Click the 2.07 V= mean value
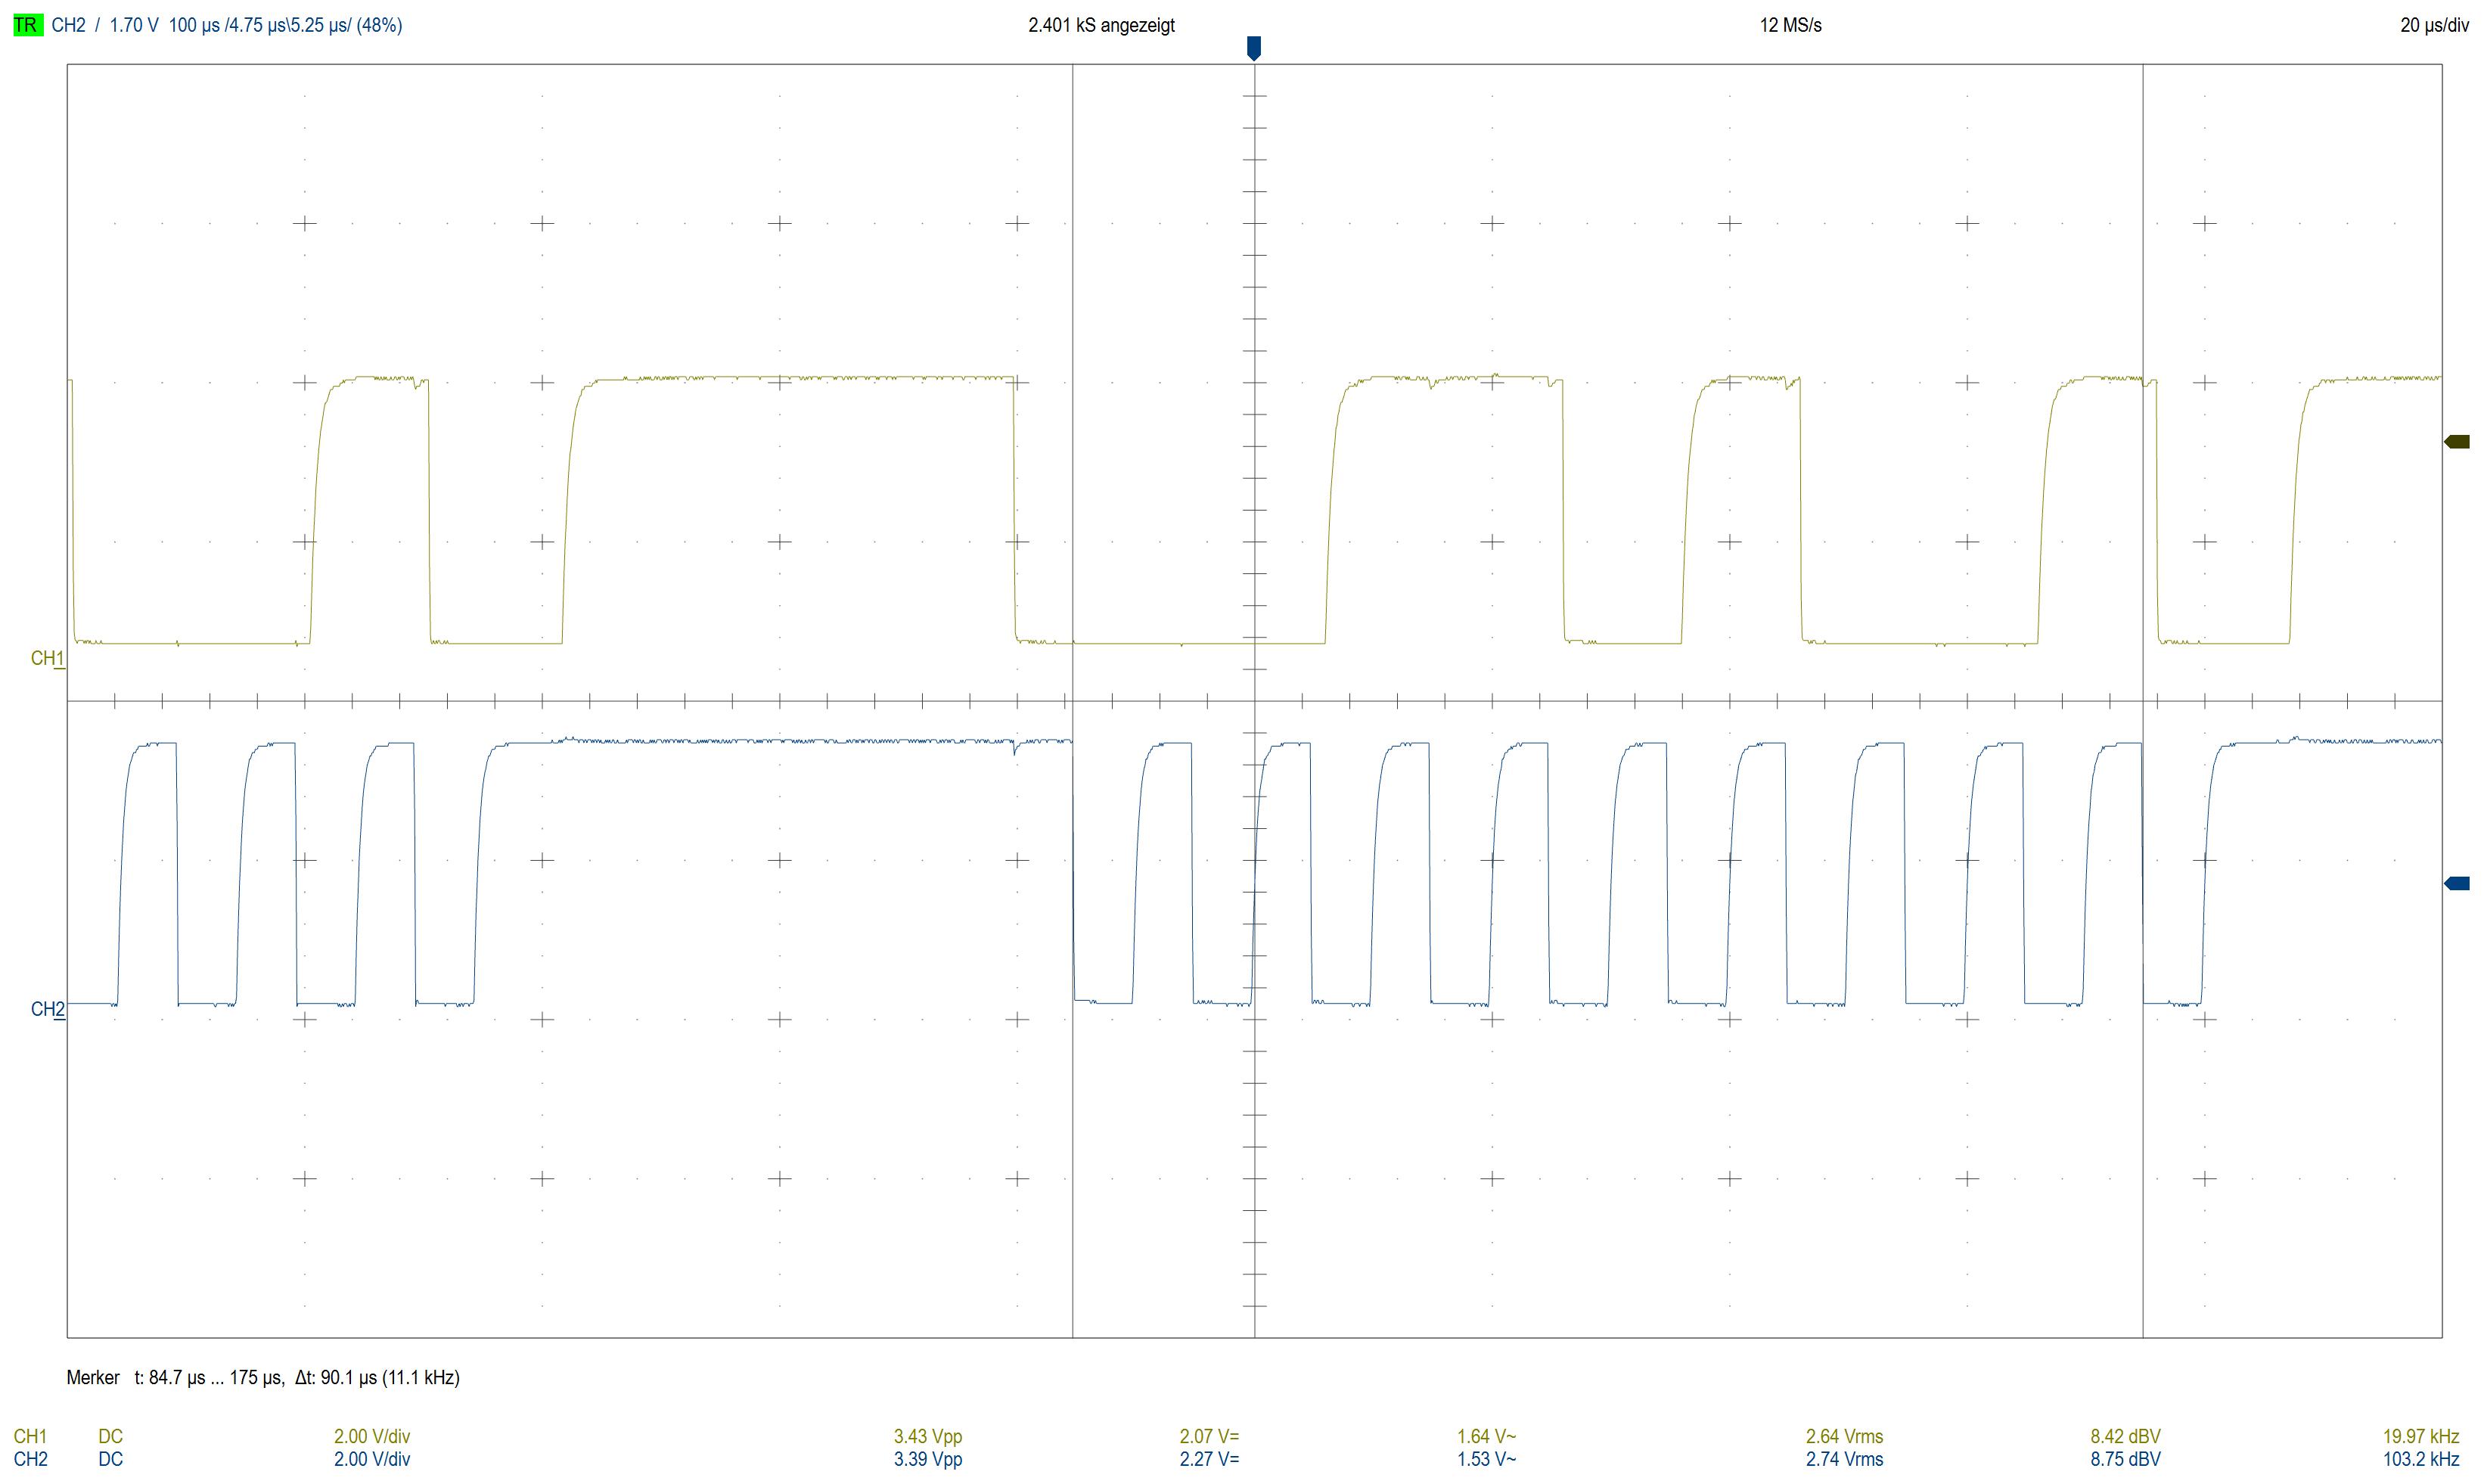The height and width of the screenshot is (1484, 2484). (1209, 1436)
